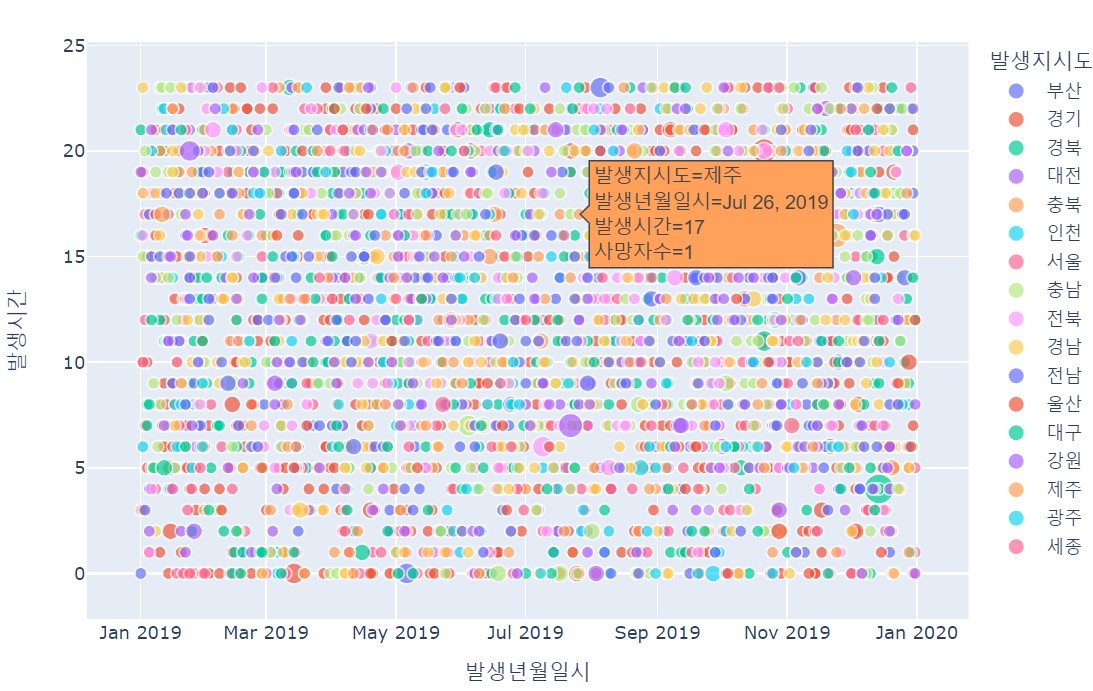Viewport: 1093px width, 691px height.
Task: Hide the 경기 trace in legend
Action: 1047,119
